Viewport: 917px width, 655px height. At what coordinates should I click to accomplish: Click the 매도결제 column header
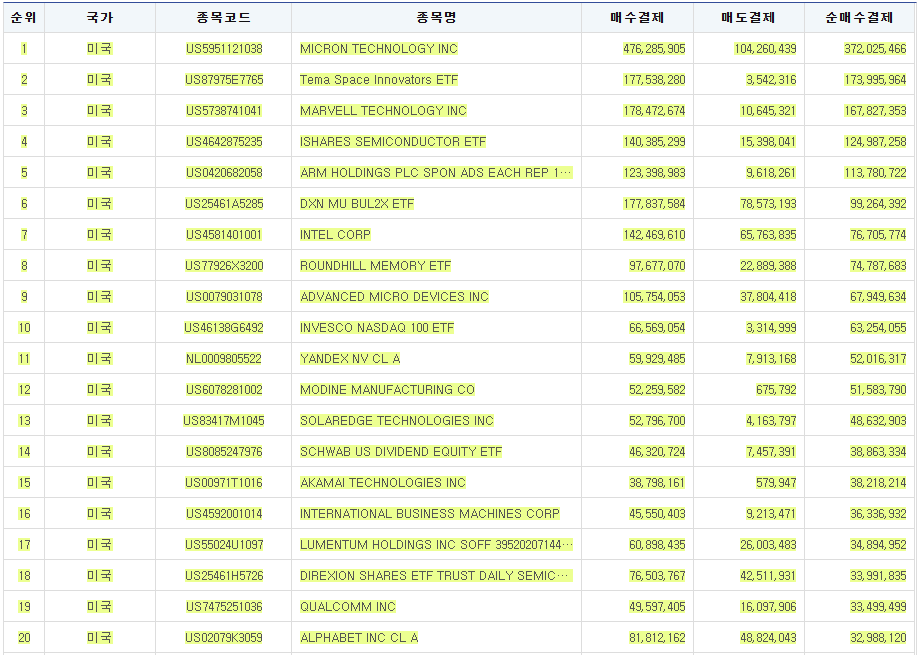coord(749,18)
